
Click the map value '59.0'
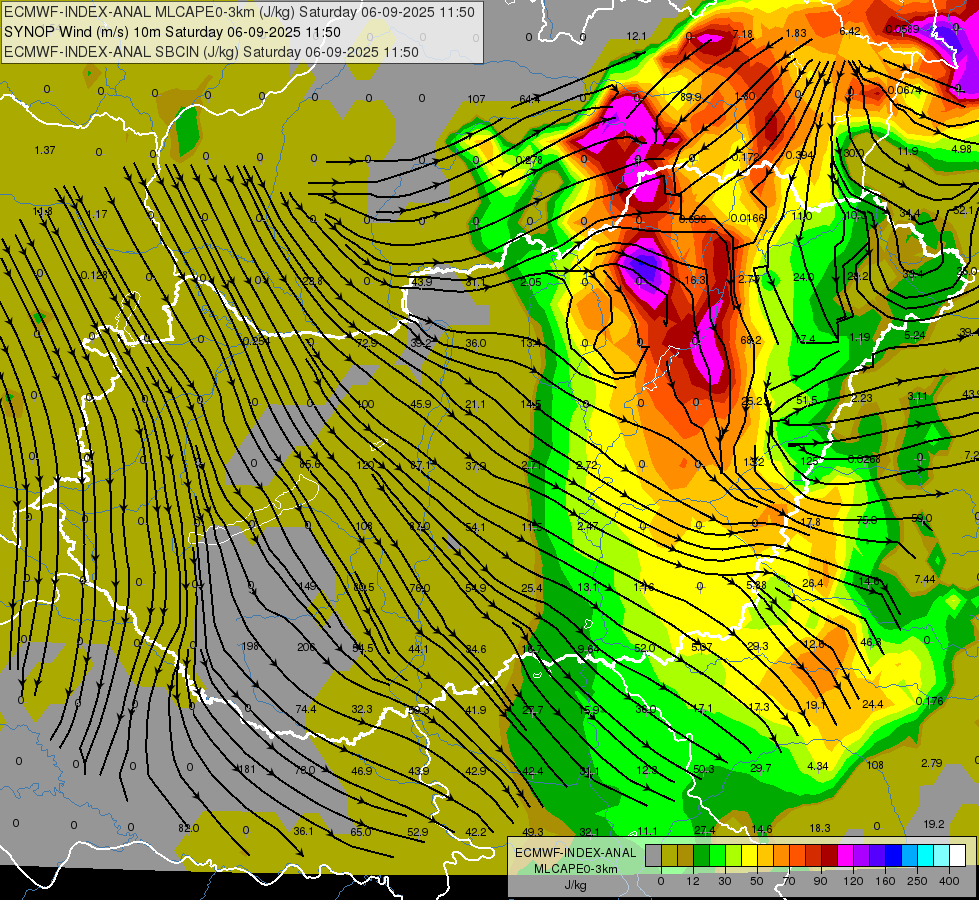922,518
